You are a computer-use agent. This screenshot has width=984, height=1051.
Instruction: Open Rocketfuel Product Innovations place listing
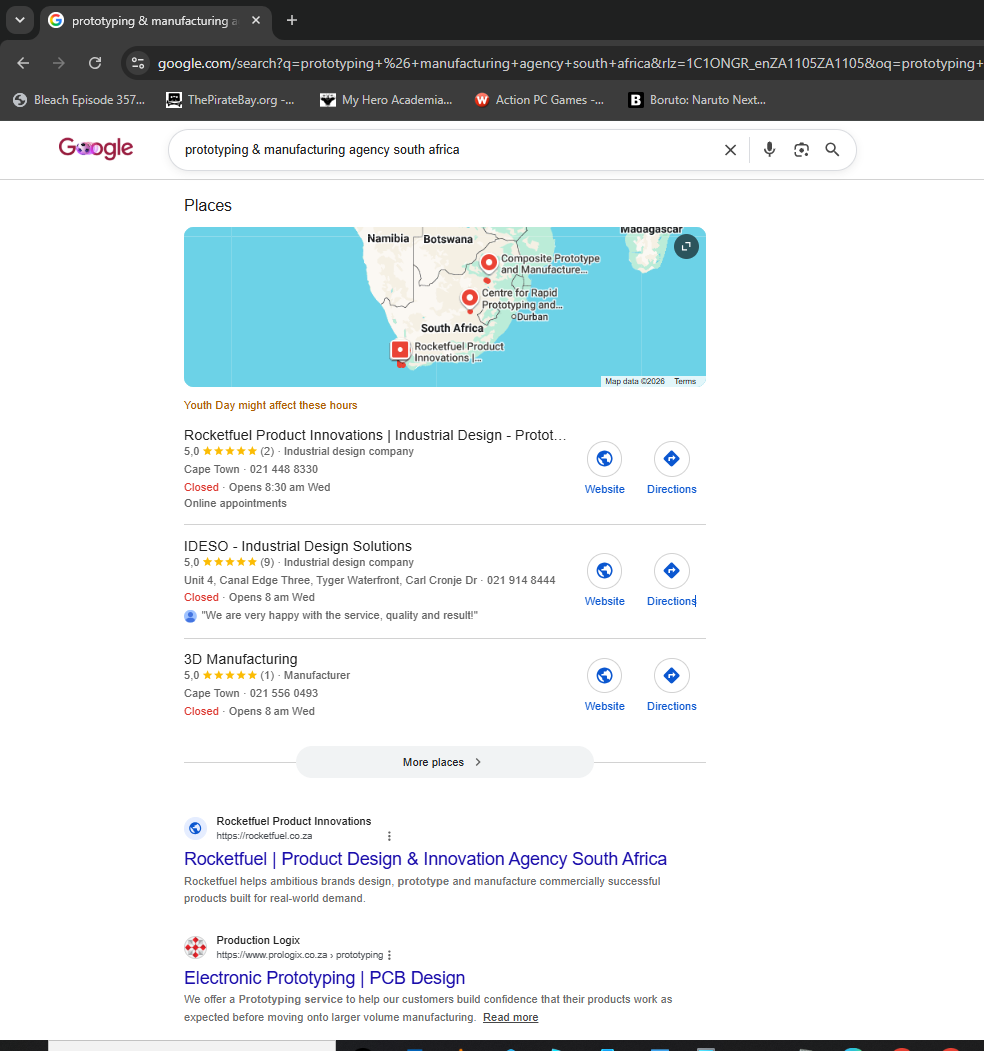click(375, 435)
